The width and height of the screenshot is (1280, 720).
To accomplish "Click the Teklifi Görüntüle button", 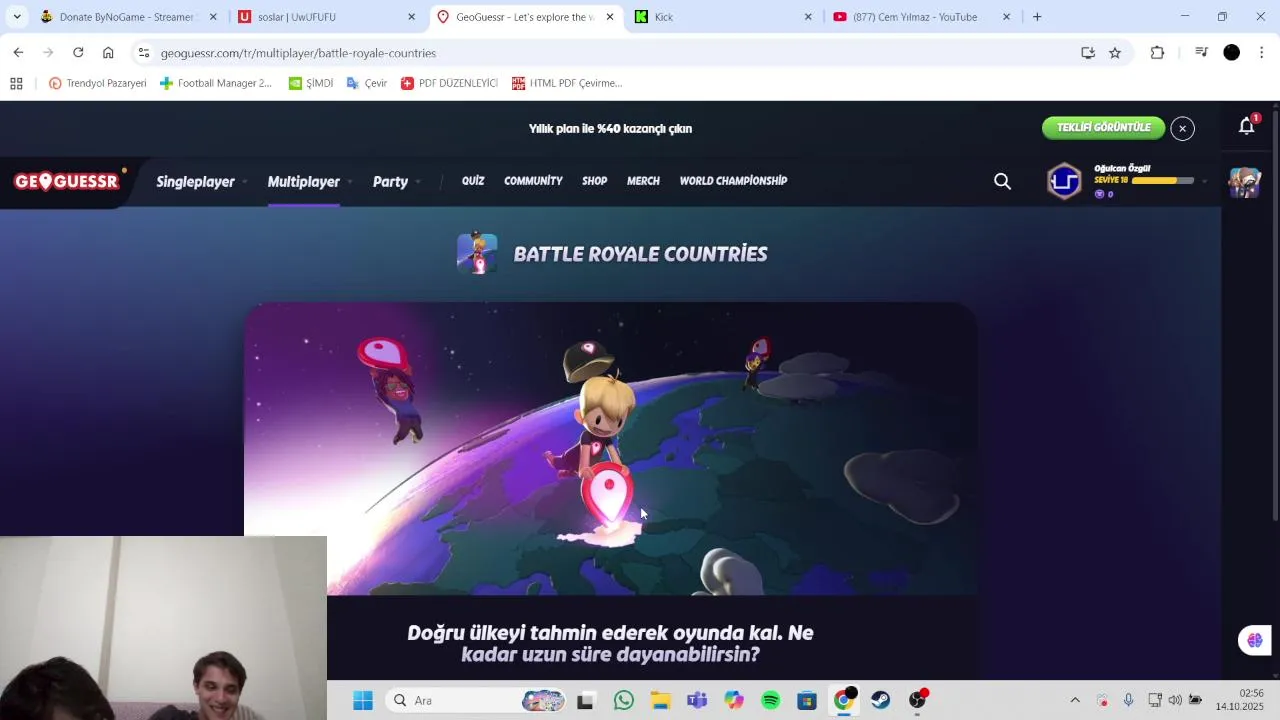I will (x=1103, y=128).
